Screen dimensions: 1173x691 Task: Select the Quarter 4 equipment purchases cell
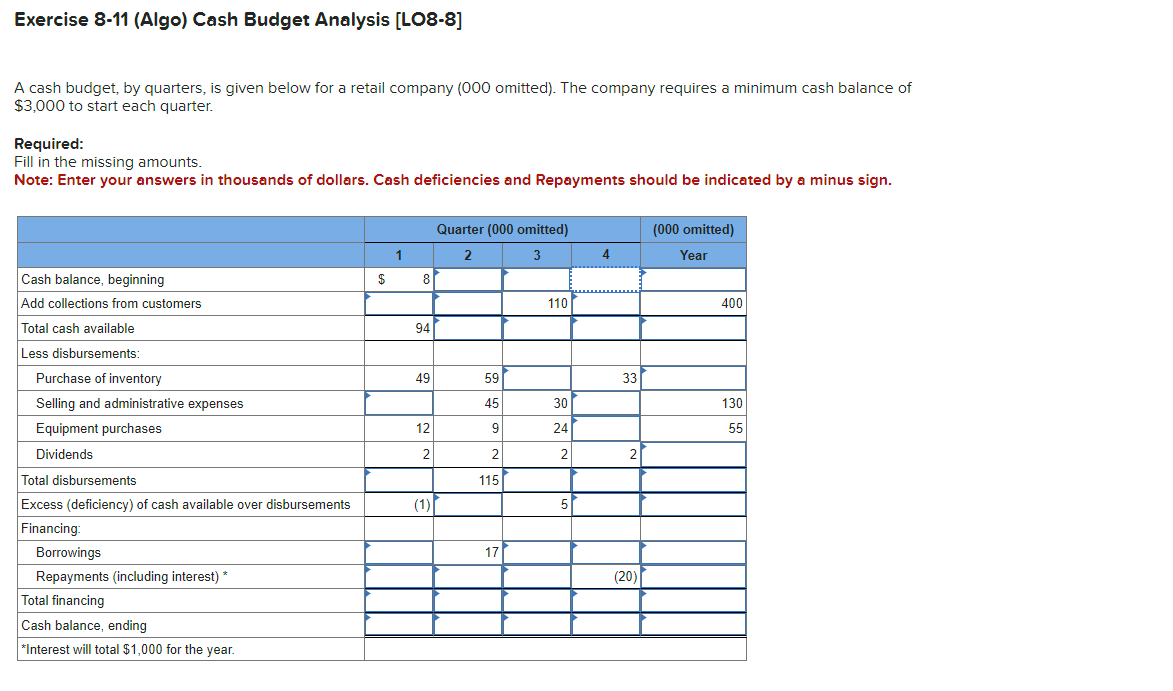point(605,428)
